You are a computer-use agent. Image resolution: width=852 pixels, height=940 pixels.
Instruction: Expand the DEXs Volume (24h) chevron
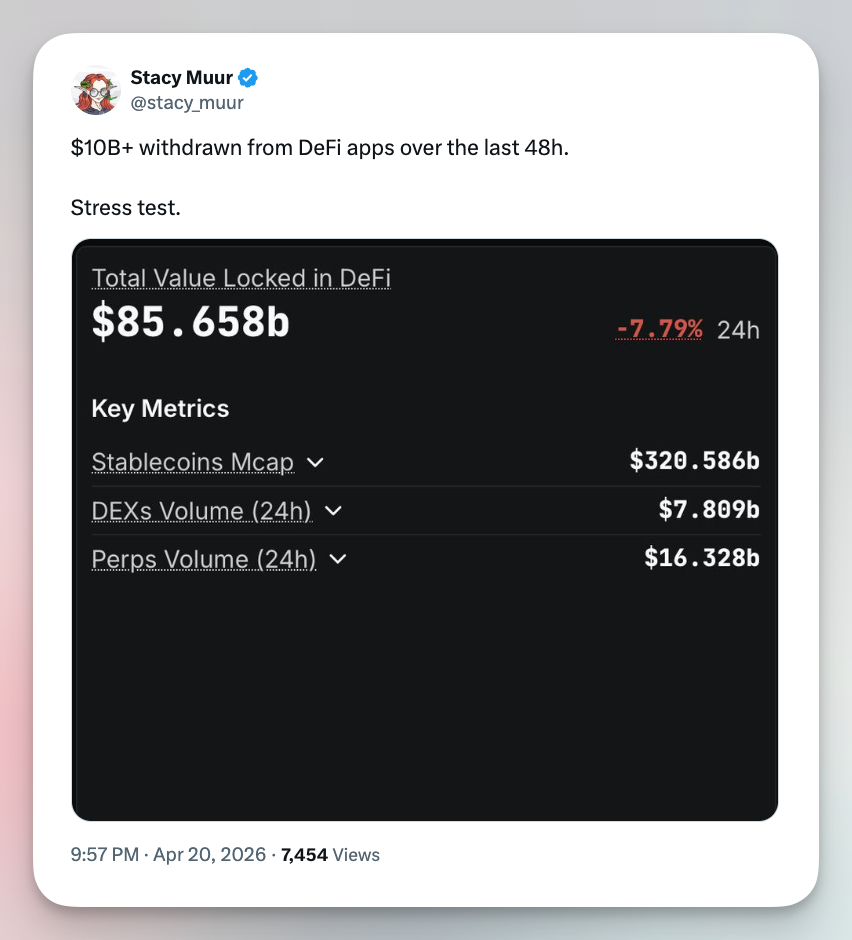[x=334, y=511]
